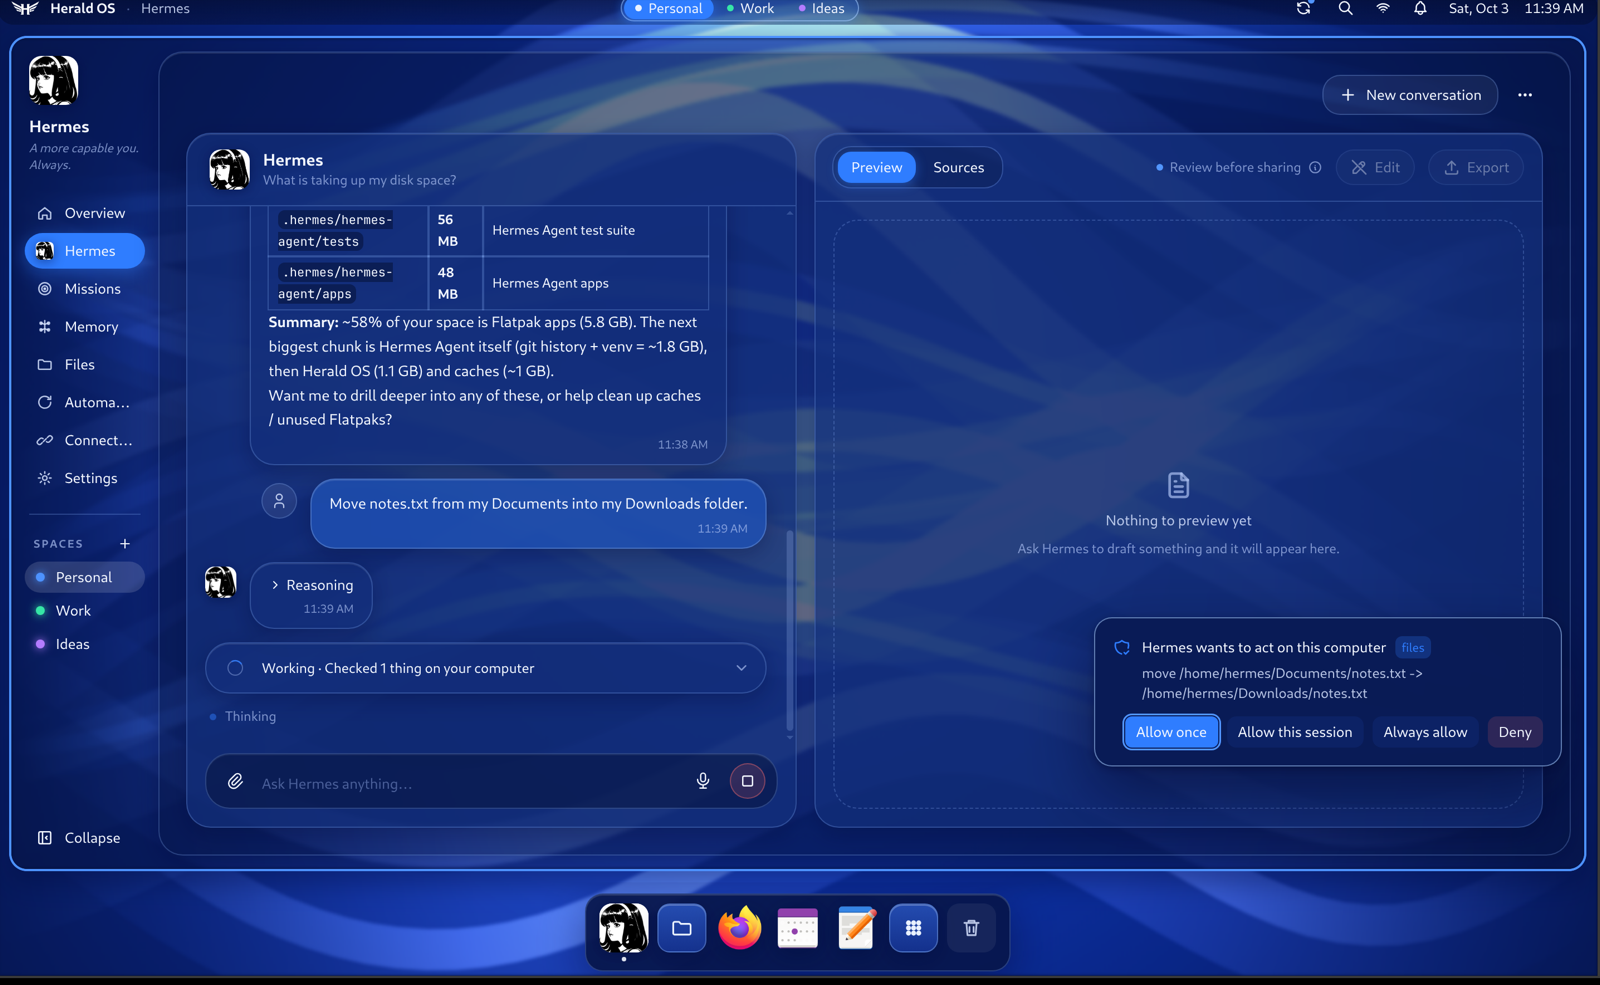Open the Wi-Fi status icon
Viewport: 1600px width, 985px height.
pos(1383,8)
